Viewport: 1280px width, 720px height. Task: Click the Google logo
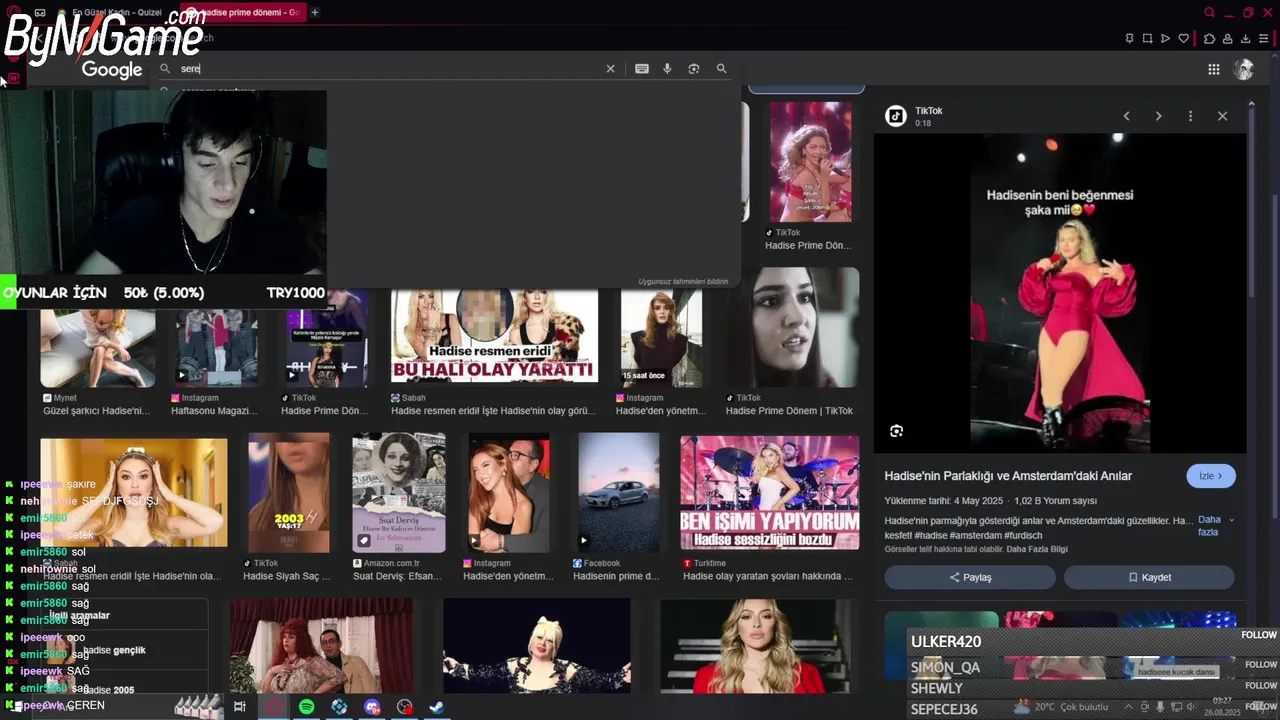click(x=112, y=69)
